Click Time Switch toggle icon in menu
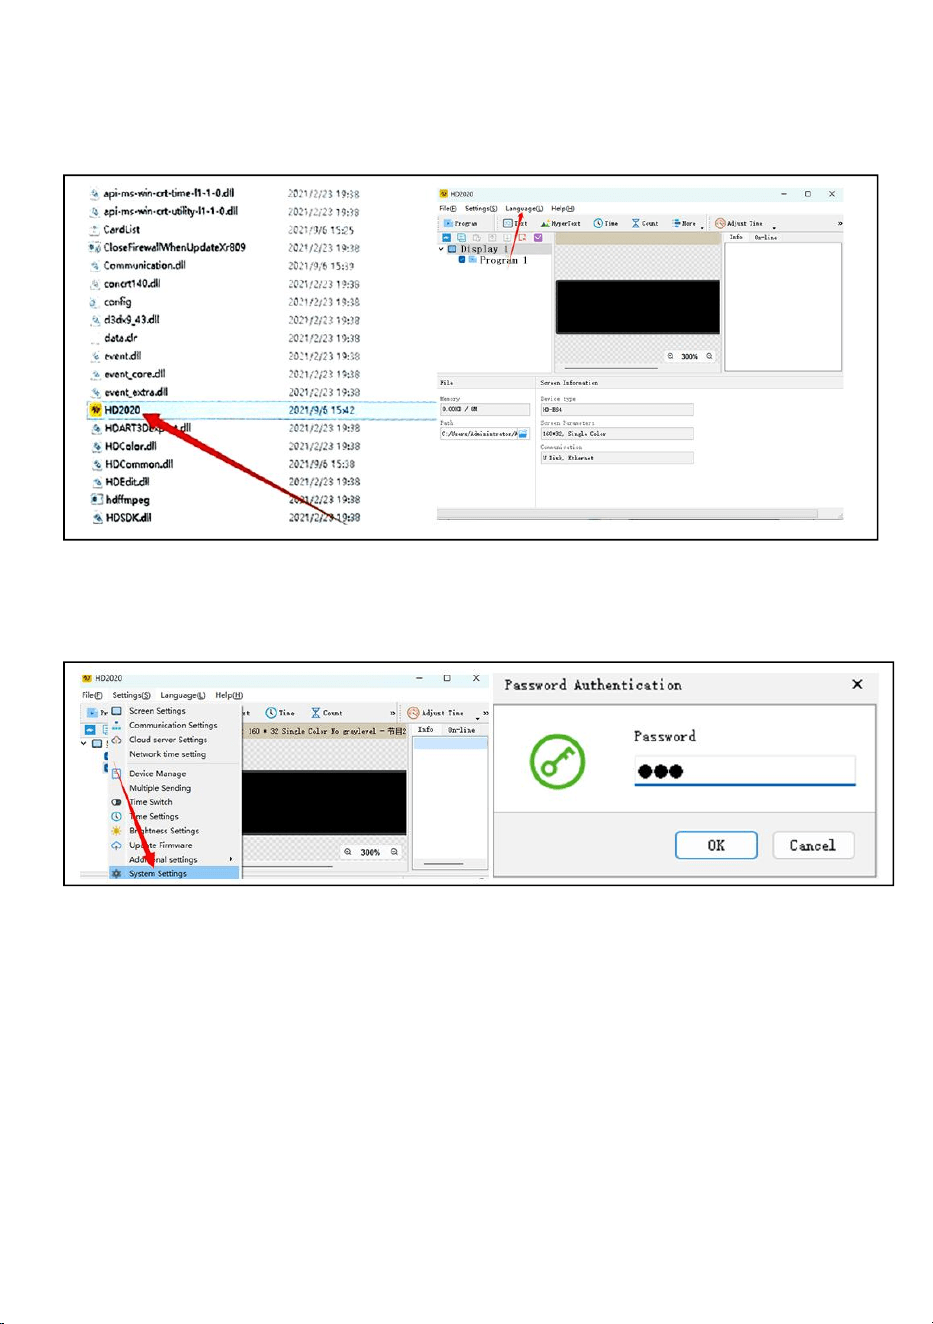This screenshot has height=1324, width=933. click(117, 802)
